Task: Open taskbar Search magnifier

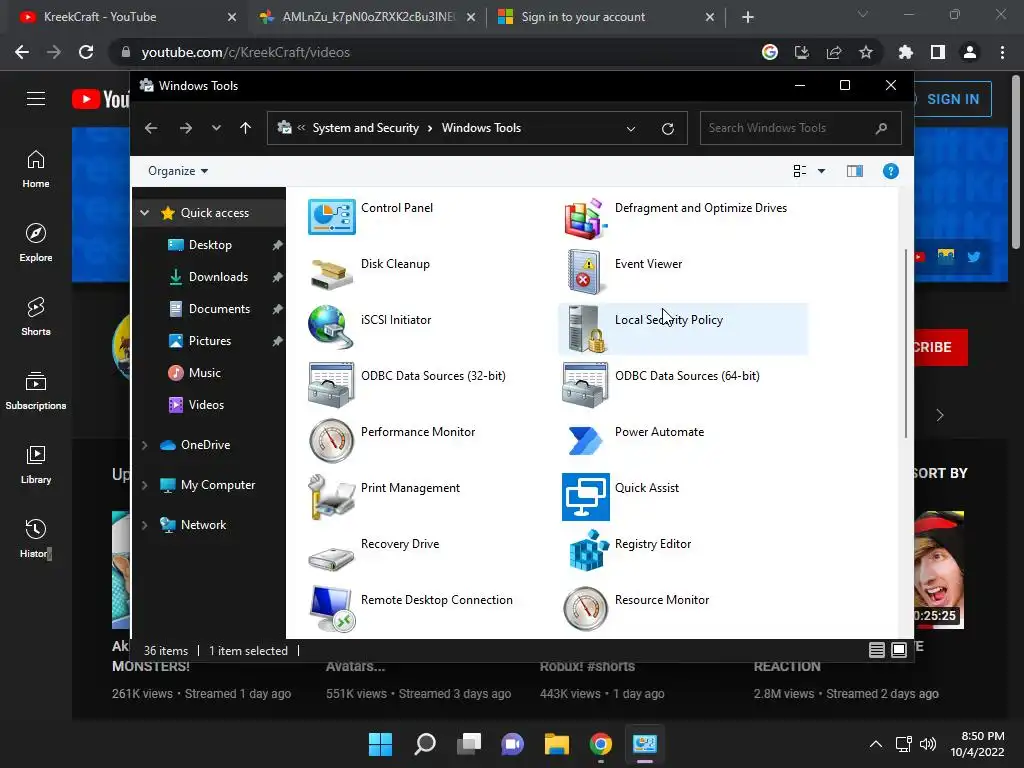Action: pos(424,744)
